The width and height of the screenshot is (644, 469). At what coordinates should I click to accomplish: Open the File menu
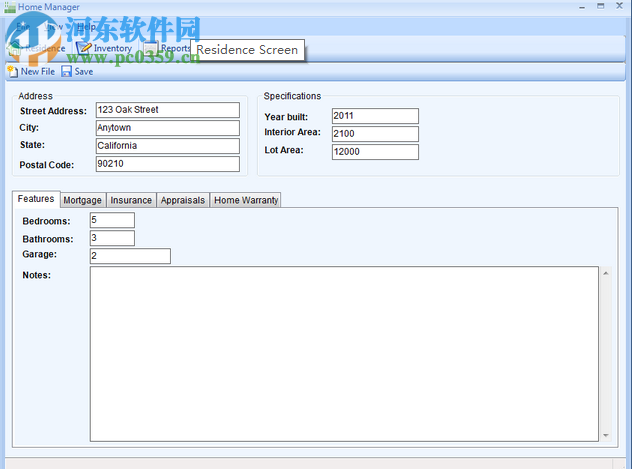(x=23, y=27)
